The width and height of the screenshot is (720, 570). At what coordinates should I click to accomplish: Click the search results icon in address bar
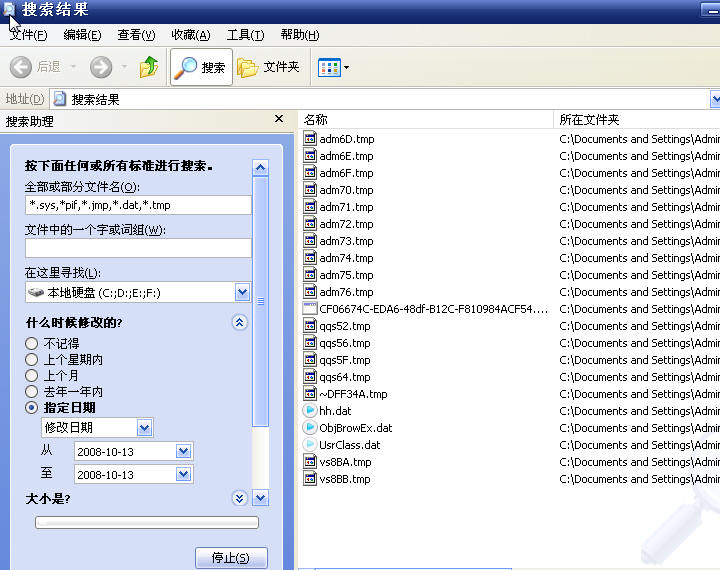pyautogui.click(x=59, y=99)
